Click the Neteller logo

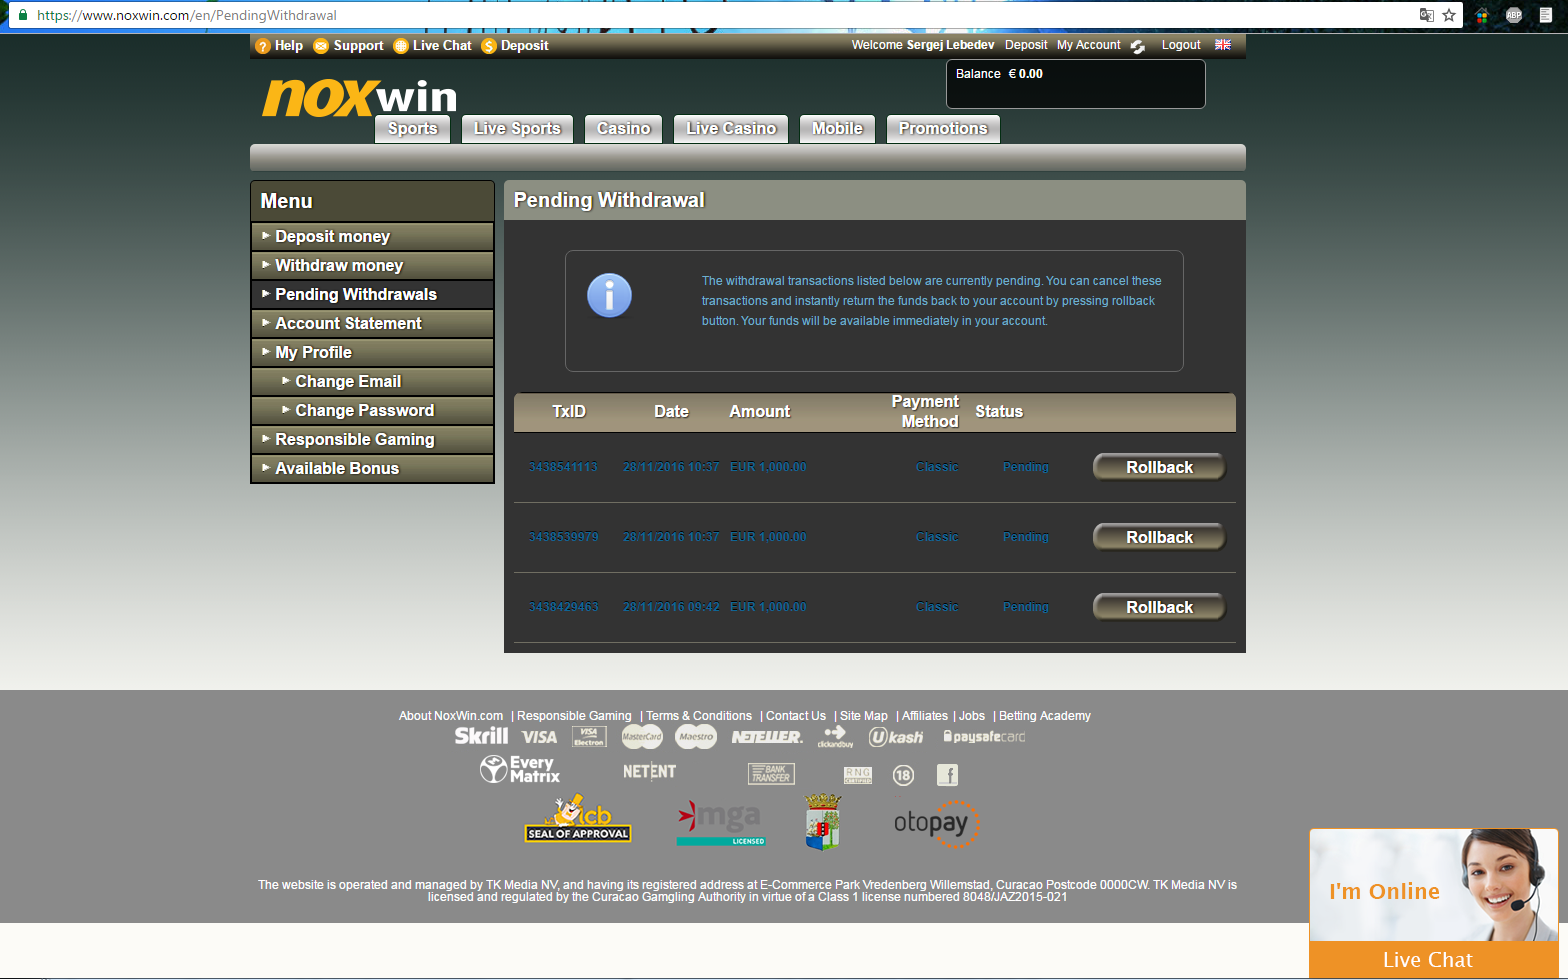point(767,737)
